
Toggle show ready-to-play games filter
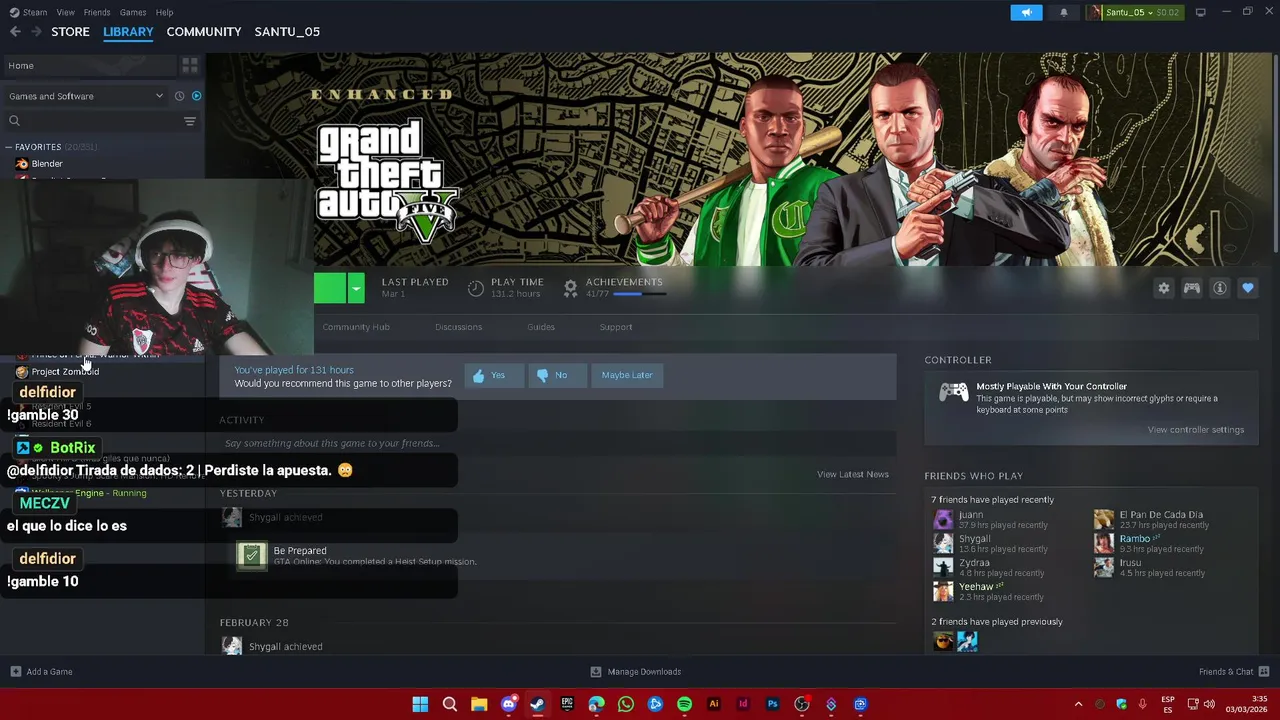pos(196,96)
